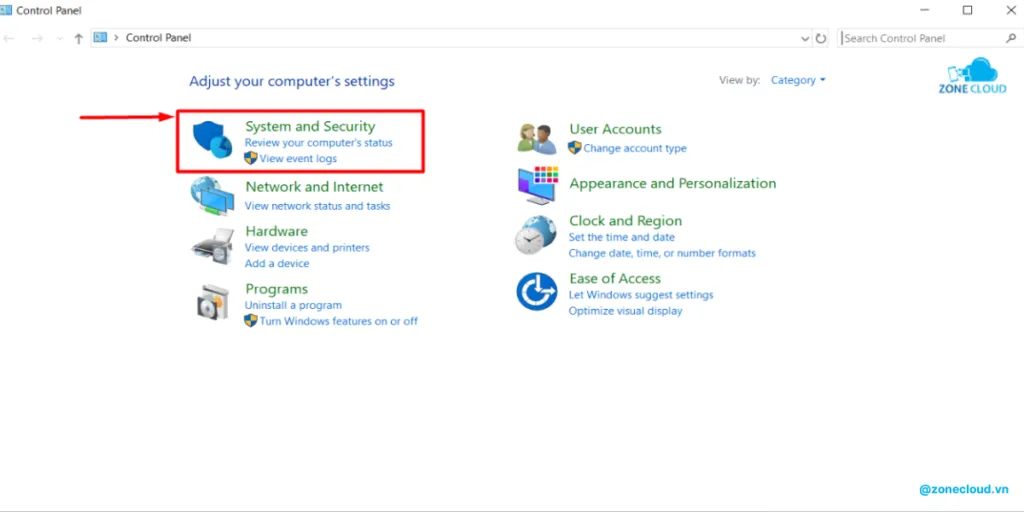1024x512 pixels.
Task: Open Change date, time, or number formats
Action: click(662, 253)
